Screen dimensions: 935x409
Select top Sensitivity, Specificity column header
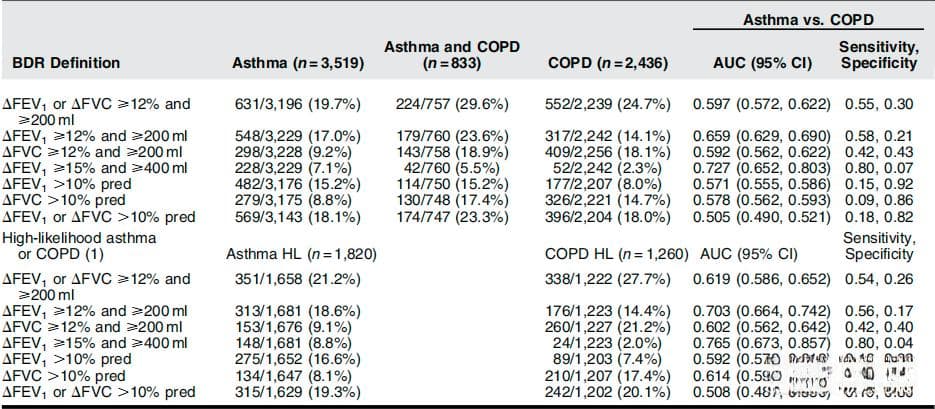click(x=879, y=55)
